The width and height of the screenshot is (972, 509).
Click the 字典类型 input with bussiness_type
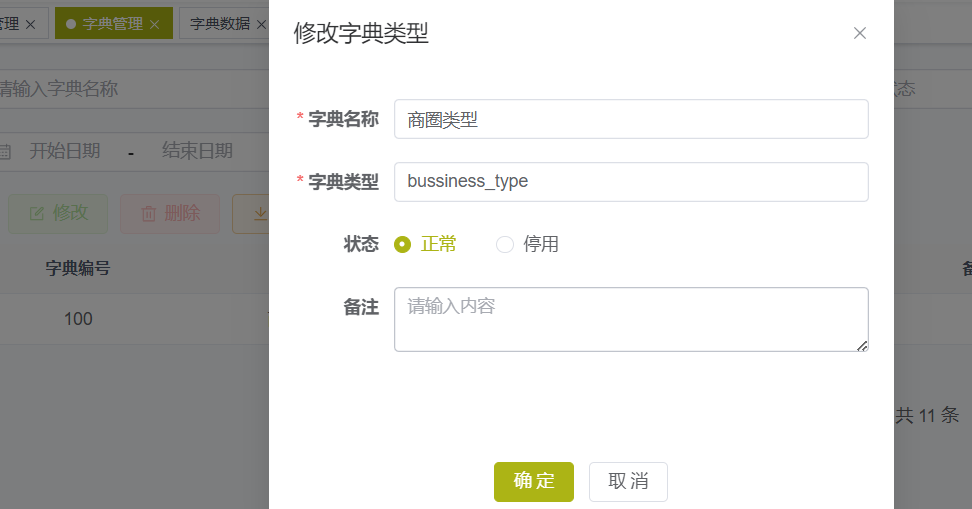[631, 182]
